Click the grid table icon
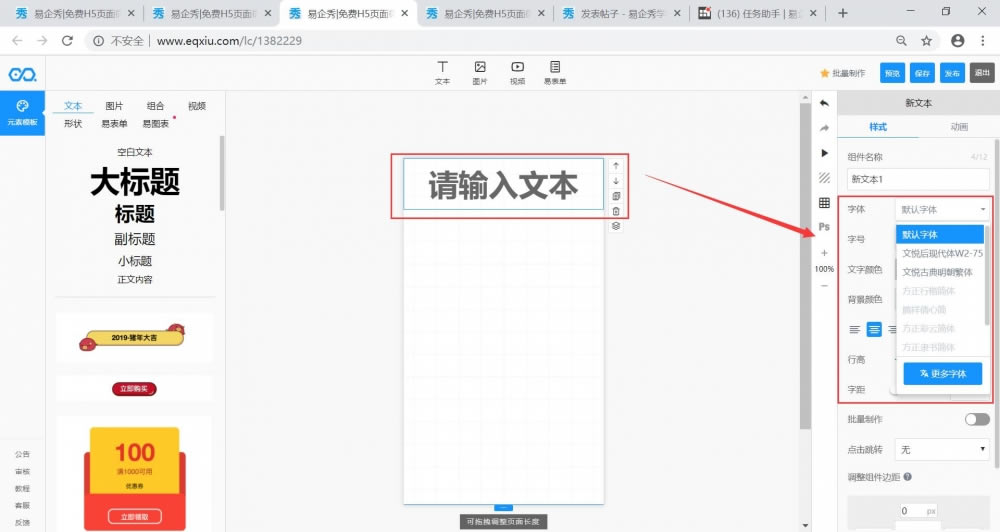This screenshot has height=532, width=1000. 824,203
